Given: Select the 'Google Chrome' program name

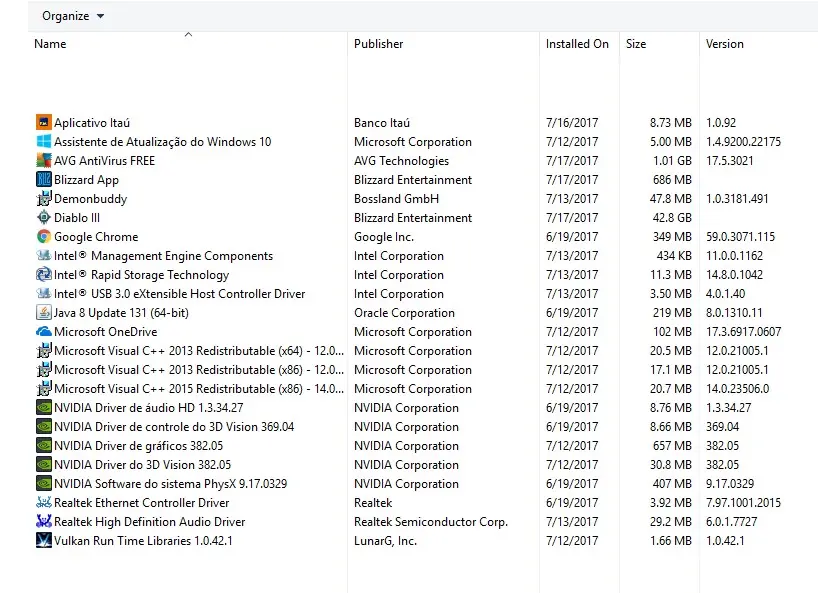Looking at the screenshot, I should [x=97, y=237].
